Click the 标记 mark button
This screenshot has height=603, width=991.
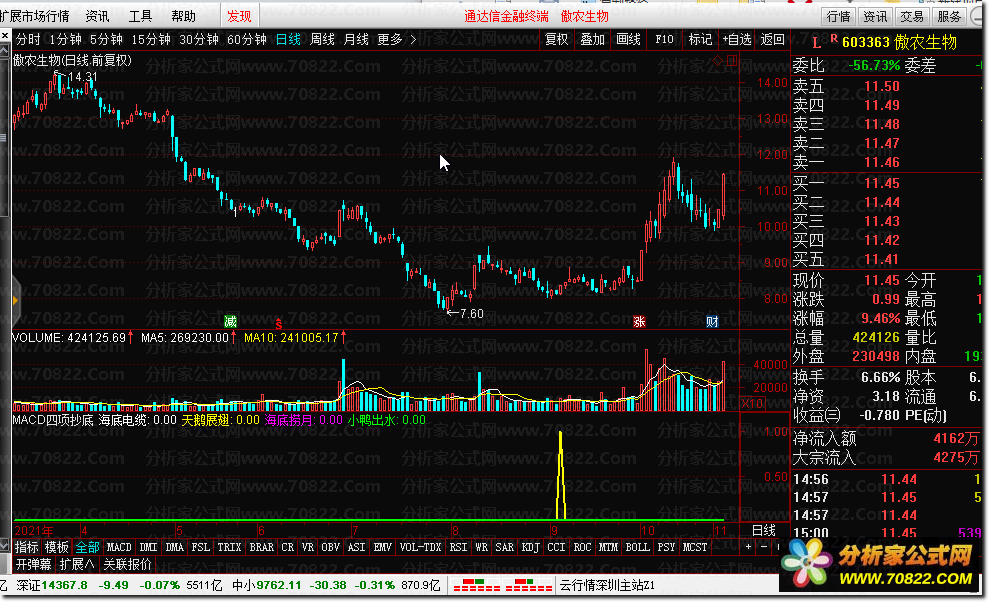[x=700, y=39]
